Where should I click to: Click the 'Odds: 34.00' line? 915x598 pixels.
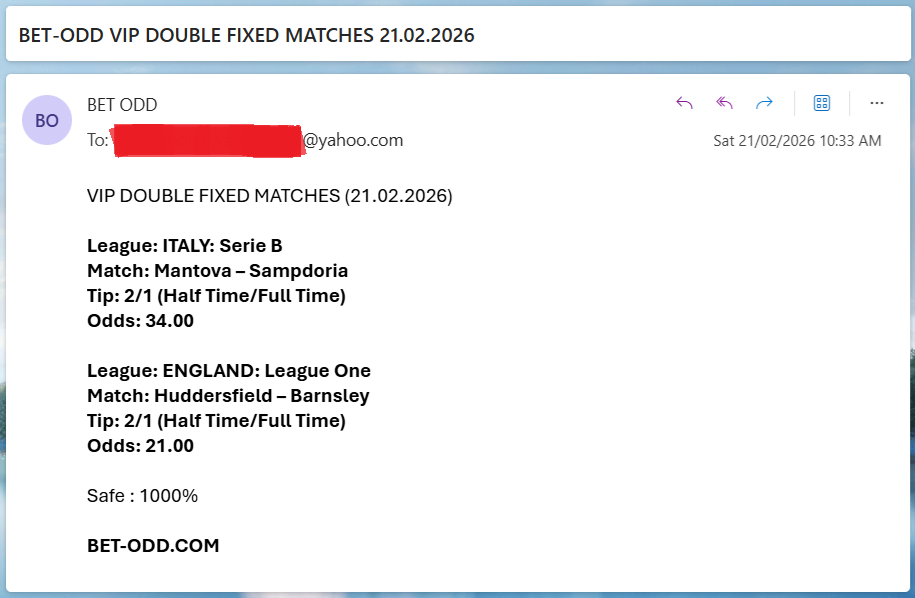[141, 321]
